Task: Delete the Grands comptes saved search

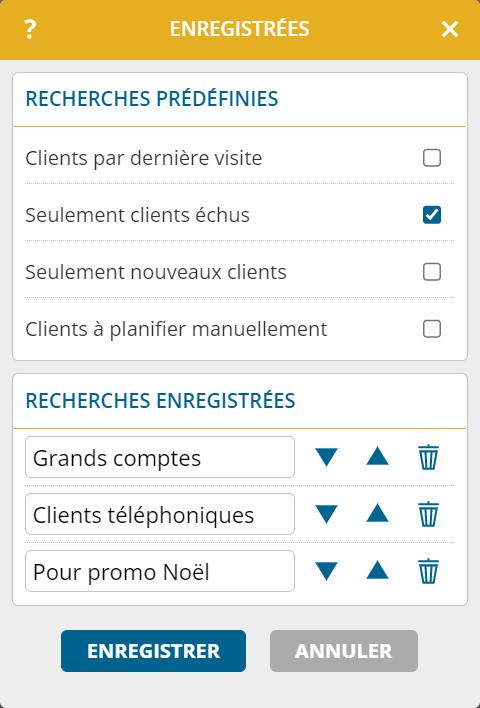Action: [428, 457]
